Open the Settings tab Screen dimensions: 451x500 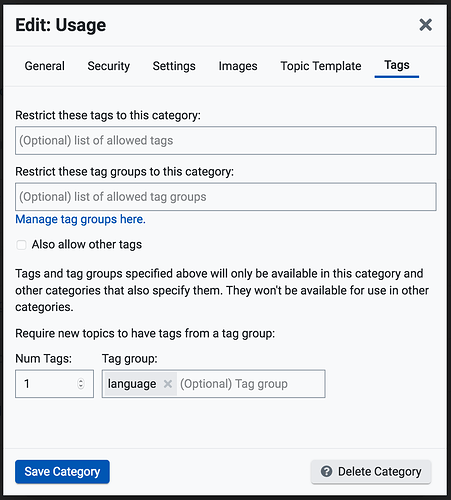click(174, 66)
